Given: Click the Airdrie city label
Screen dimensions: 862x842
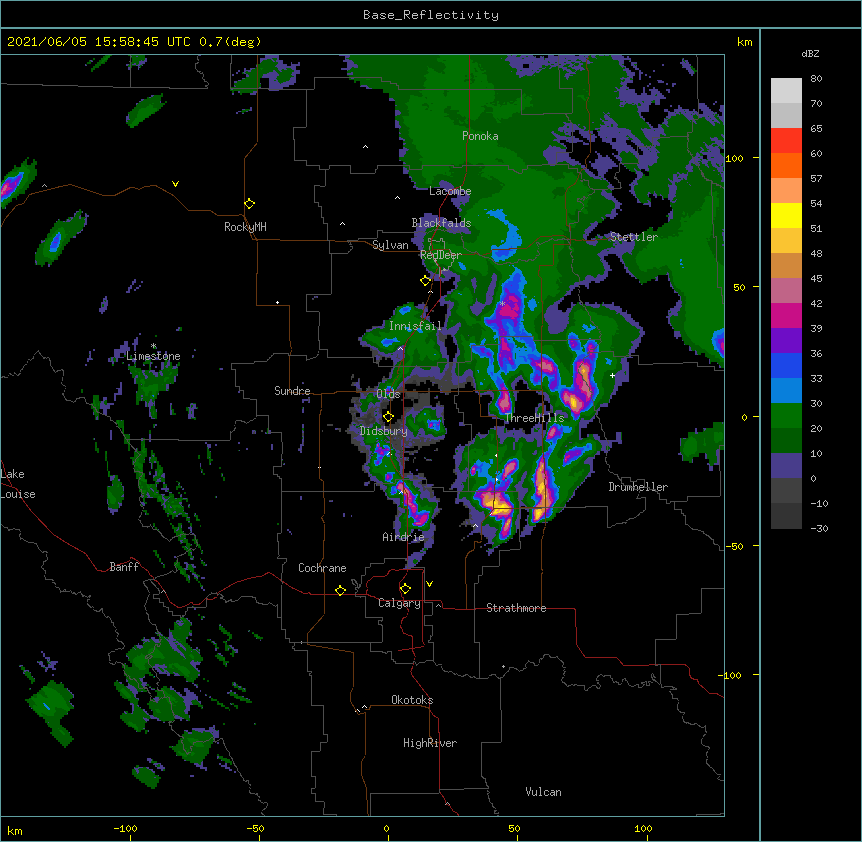Looking at the screenshot, I should click(403, 537).
